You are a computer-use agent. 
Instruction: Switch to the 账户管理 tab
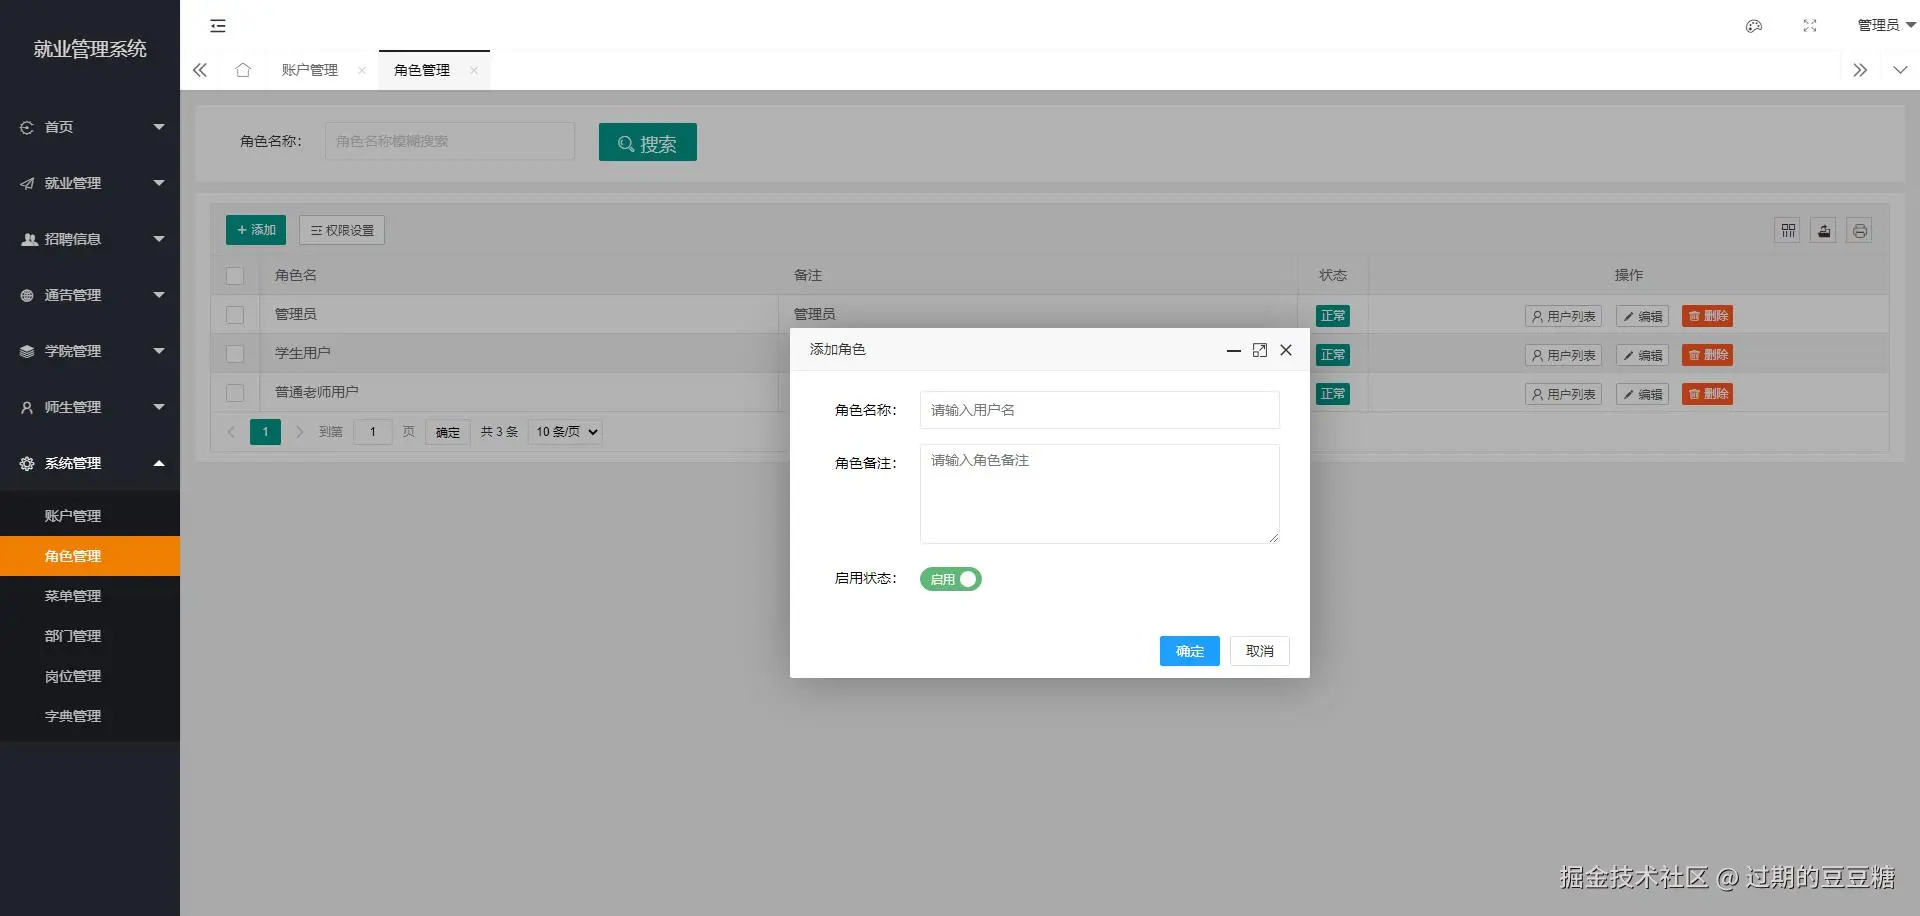click(310, 70)
